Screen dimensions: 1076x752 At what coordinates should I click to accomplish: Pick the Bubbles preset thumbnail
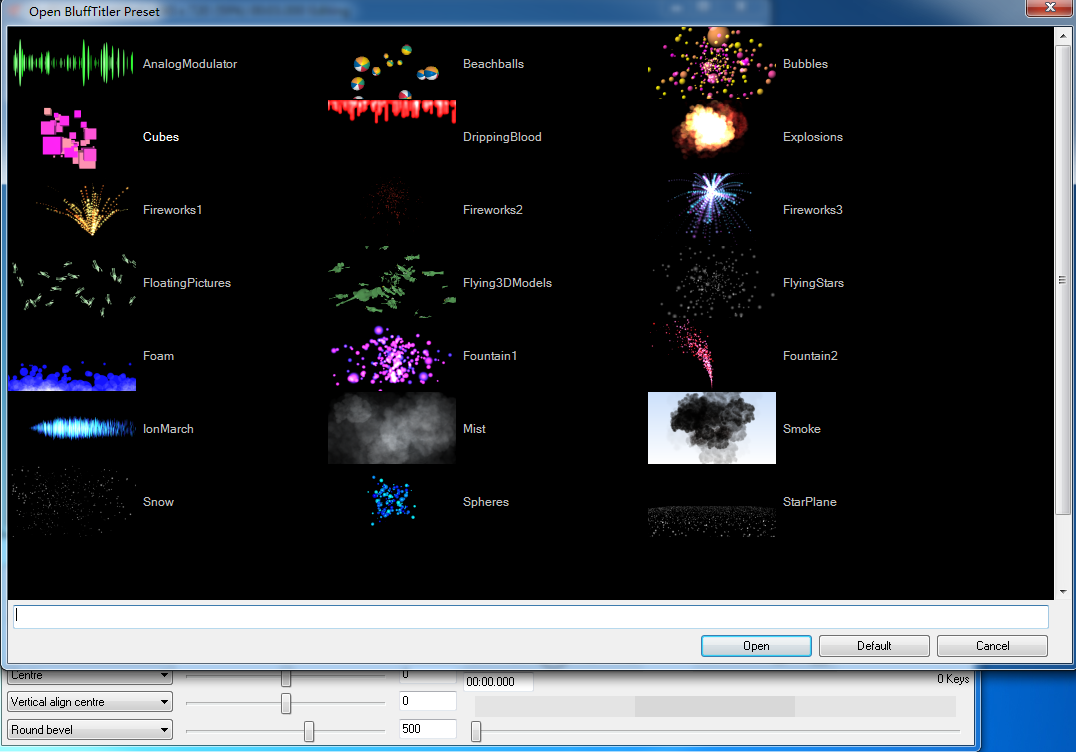(712, 64)
